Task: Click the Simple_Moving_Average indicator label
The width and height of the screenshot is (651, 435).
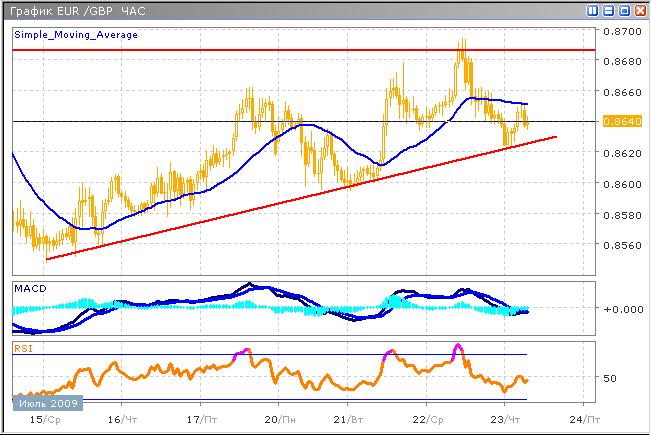Action: (x=69, y=33)
